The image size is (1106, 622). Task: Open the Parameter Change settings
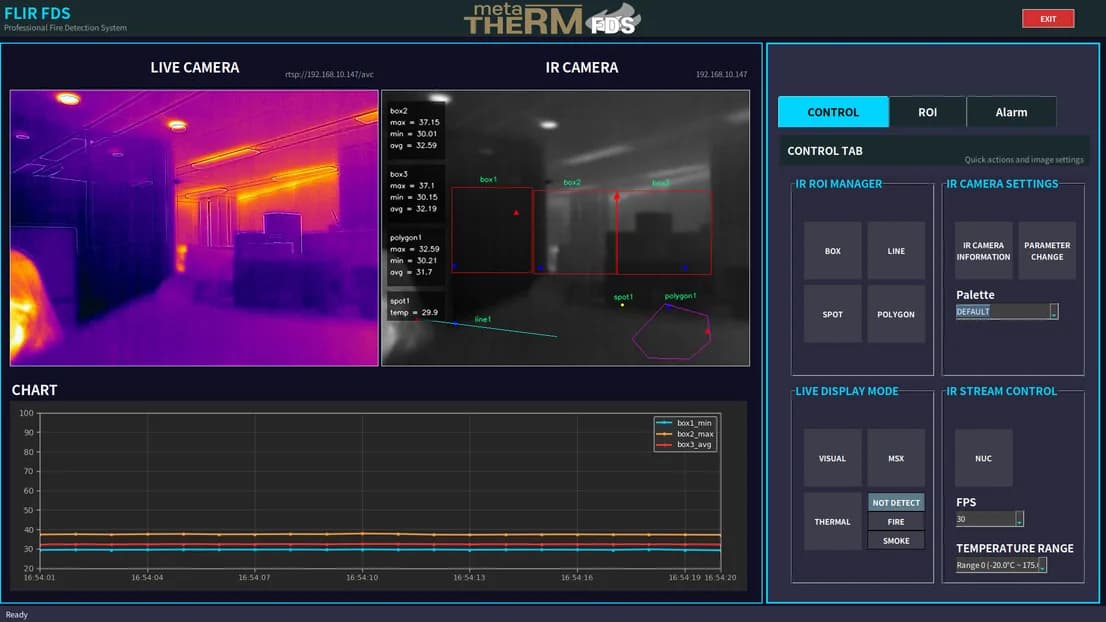(x=1047, y=250)
